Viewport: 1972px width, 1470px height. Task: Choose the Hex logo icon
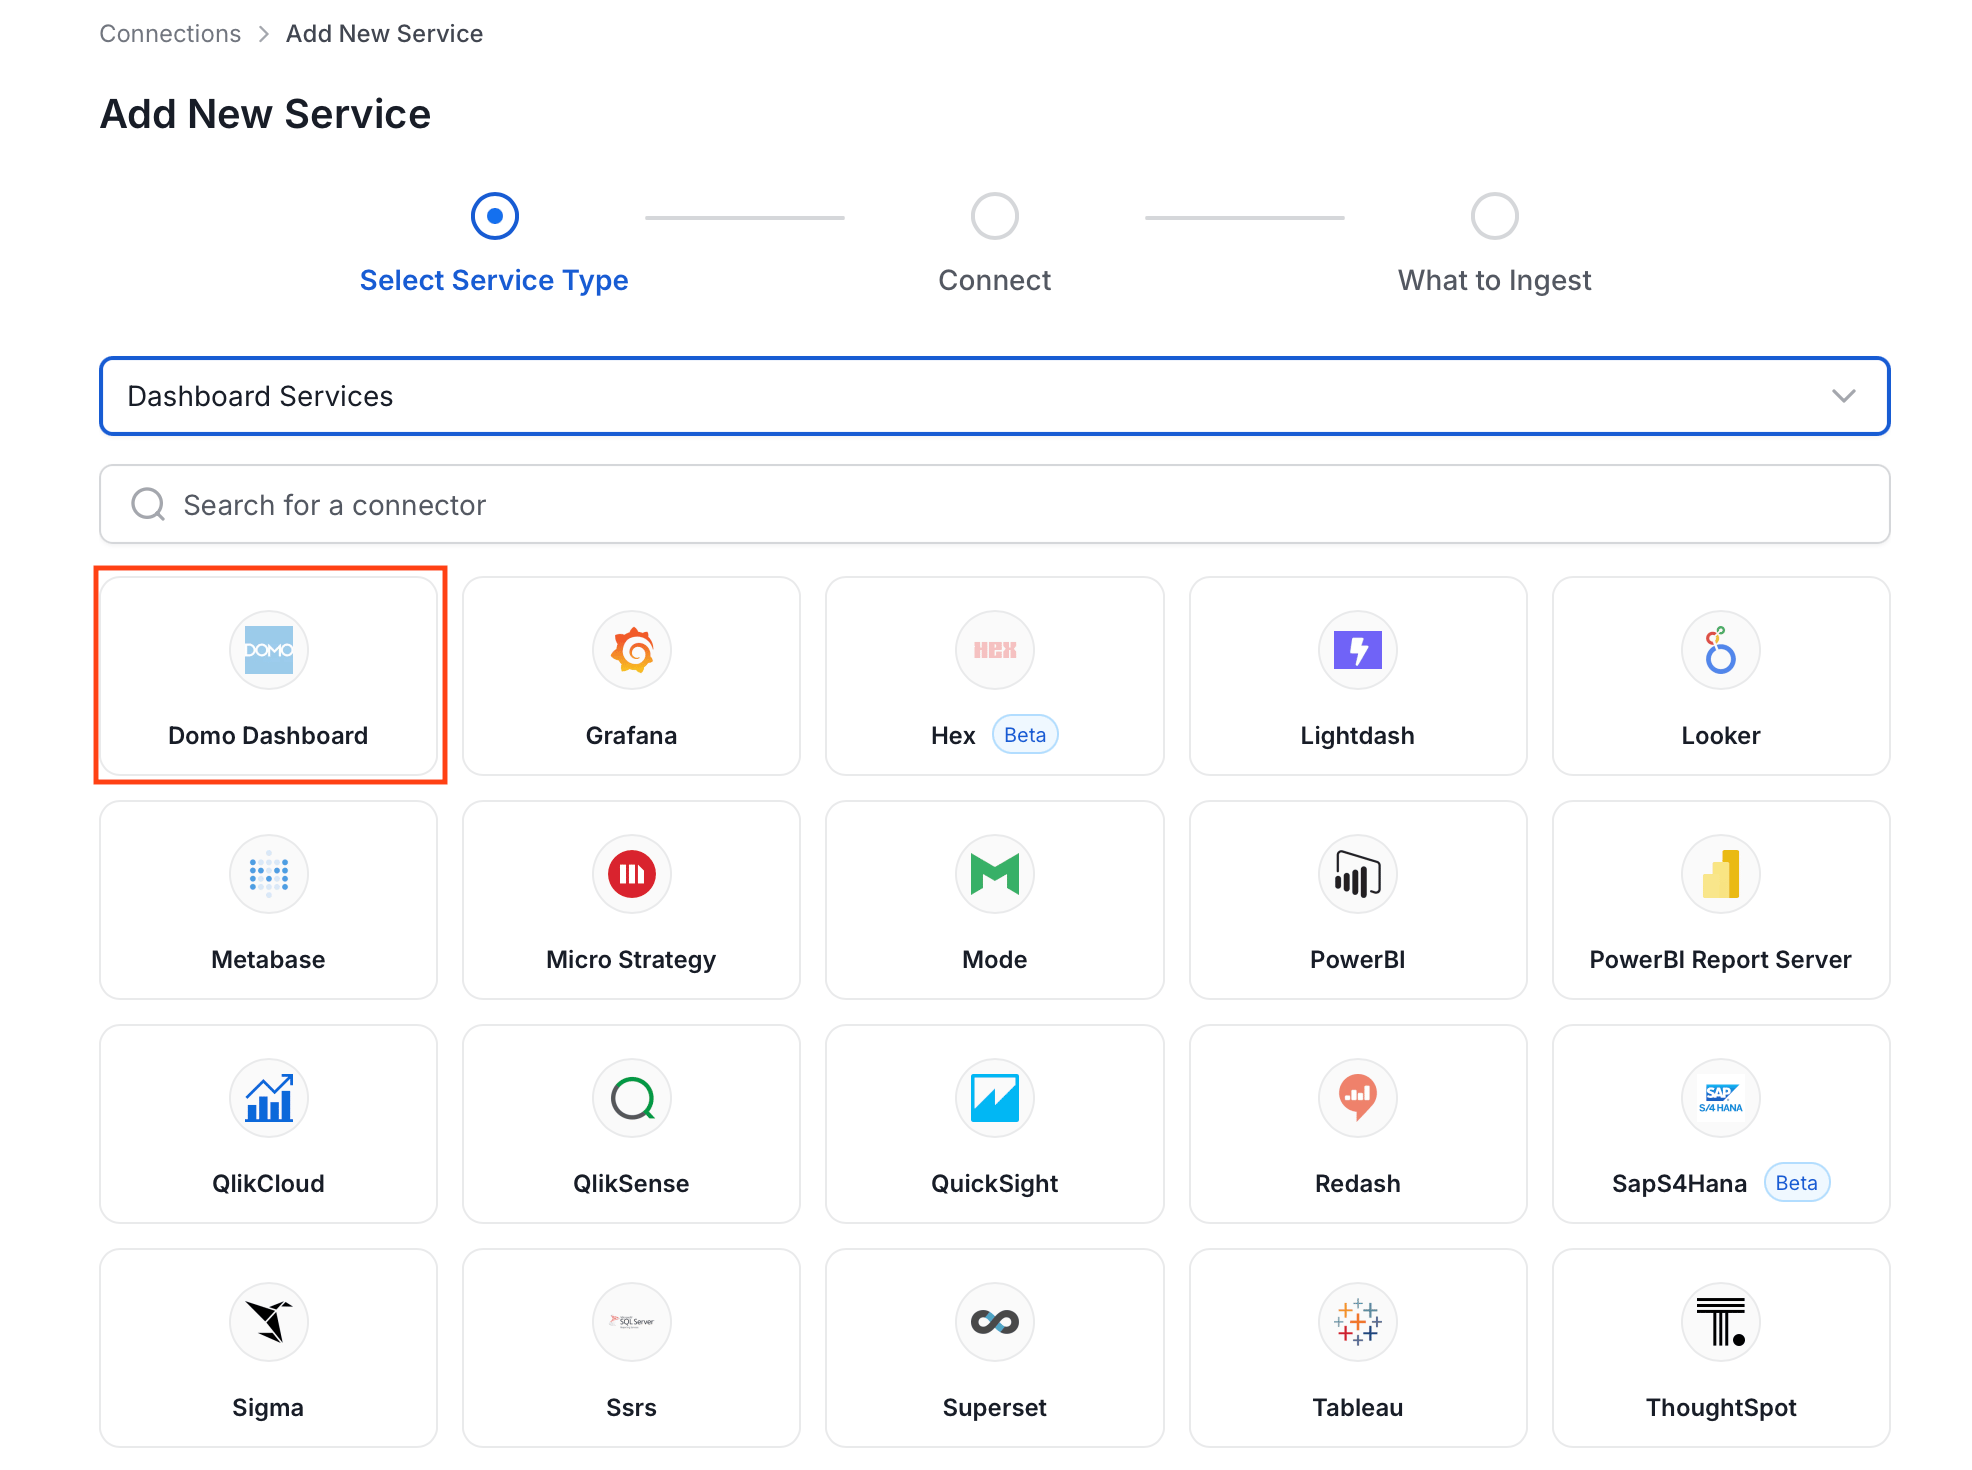994,650
